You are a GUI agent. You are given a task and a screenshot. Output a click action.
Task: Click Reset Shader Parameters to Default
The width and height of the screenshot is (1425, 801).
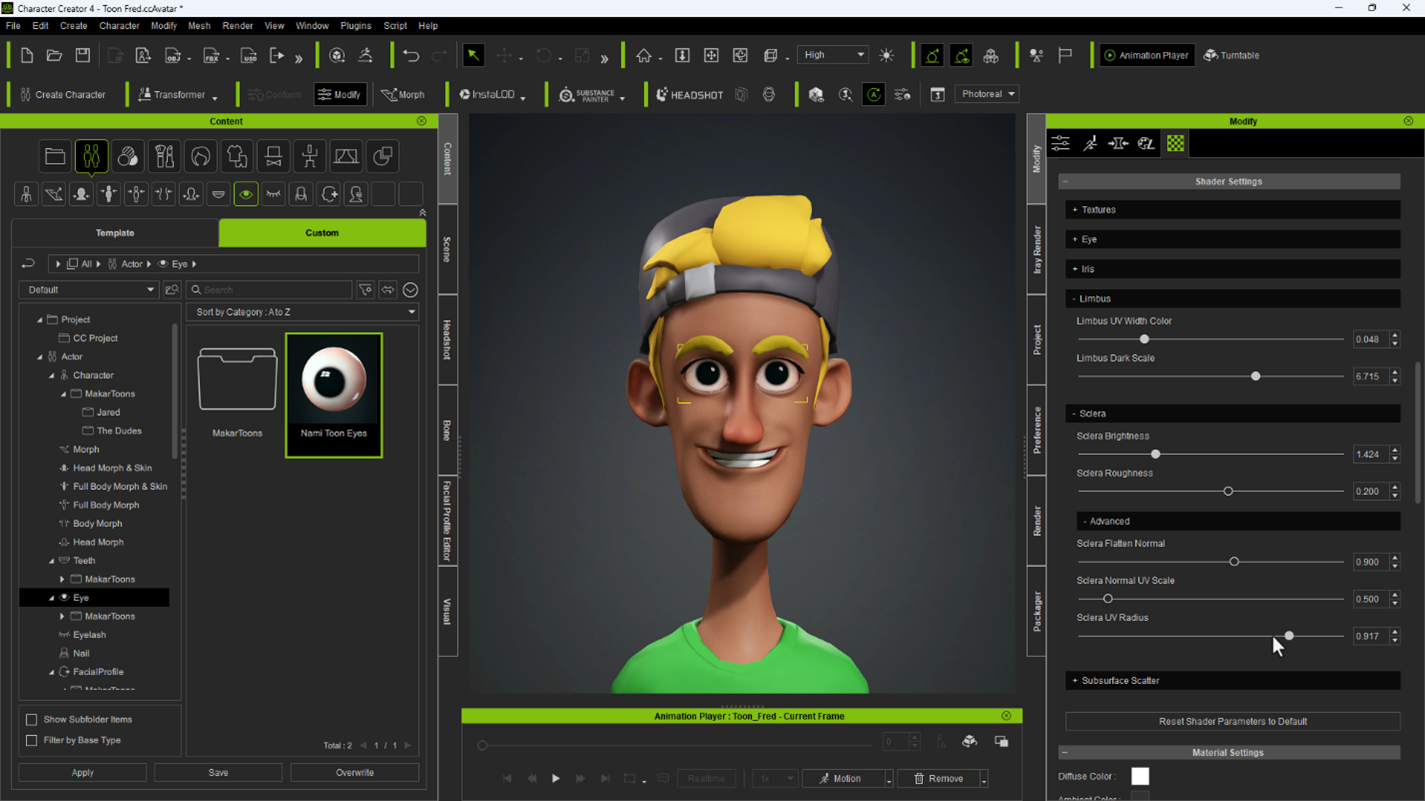click(1232, 722)
